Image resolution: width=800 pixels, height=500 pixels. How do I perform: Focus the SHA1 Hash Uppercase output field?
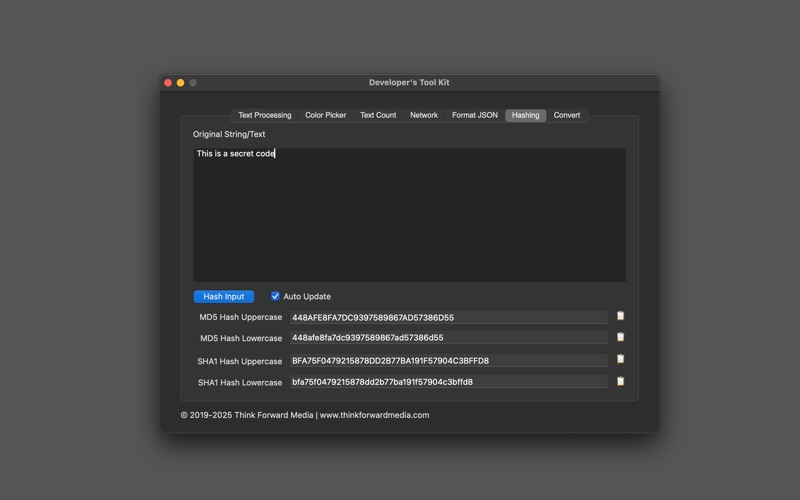point(449,360)
